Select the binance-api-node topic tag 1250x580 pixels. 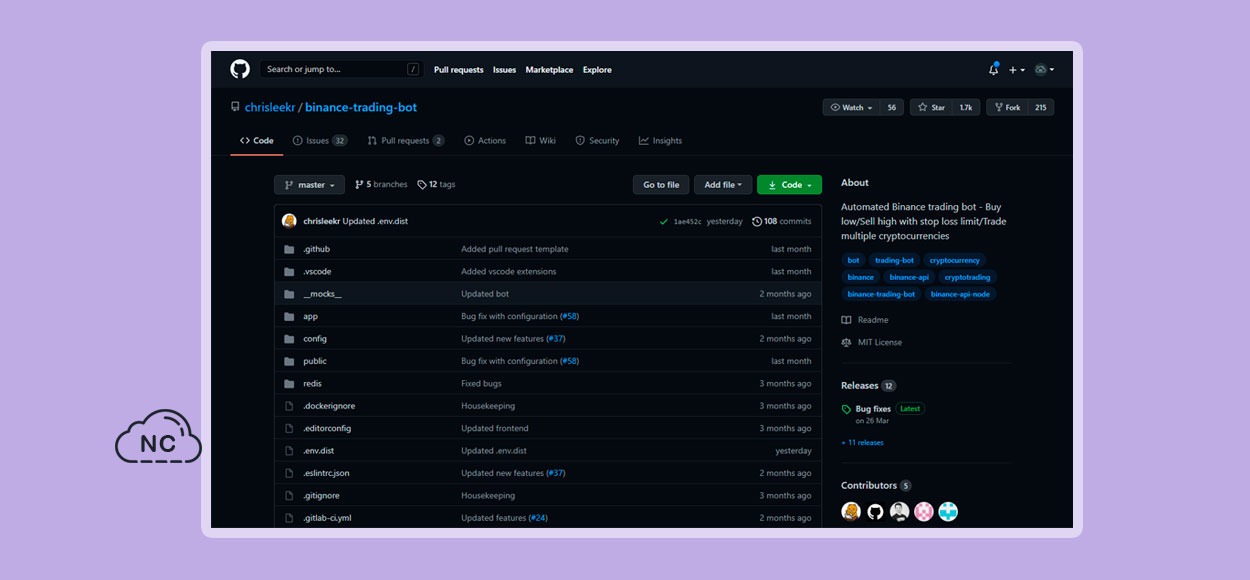pos(961,294)
